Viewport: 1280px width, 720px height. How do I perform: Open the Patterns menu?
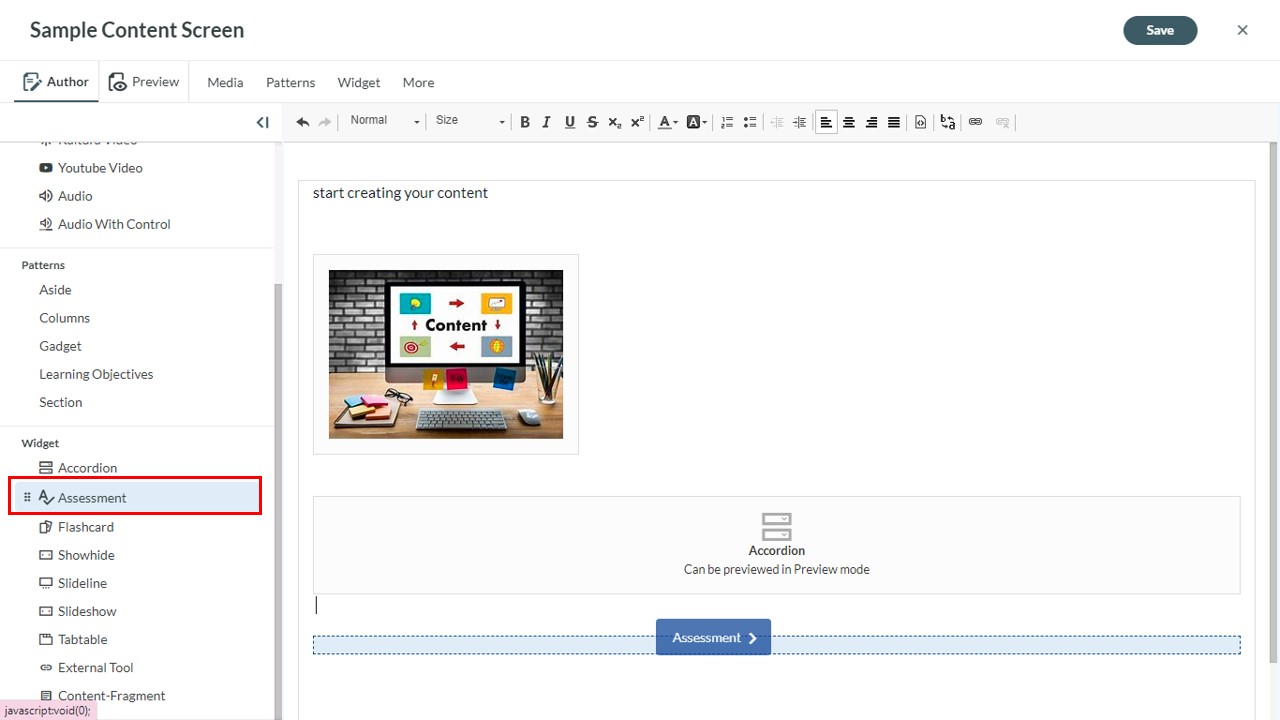pyautogui.click(x=290, y=83)
